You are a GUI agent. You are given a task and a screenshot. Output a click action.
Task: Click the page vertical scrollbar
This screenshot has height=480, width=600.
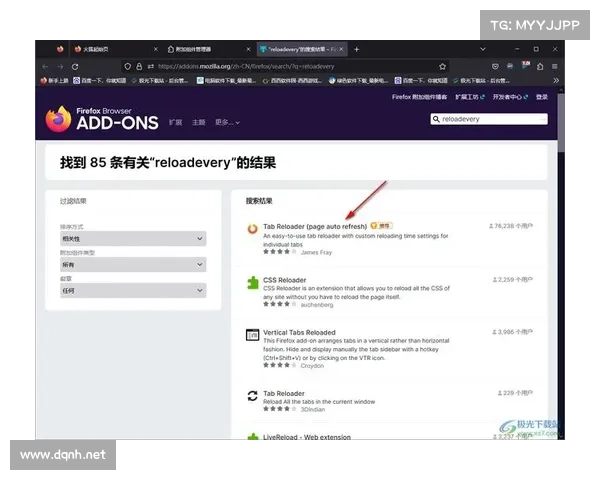pos(561,122)
